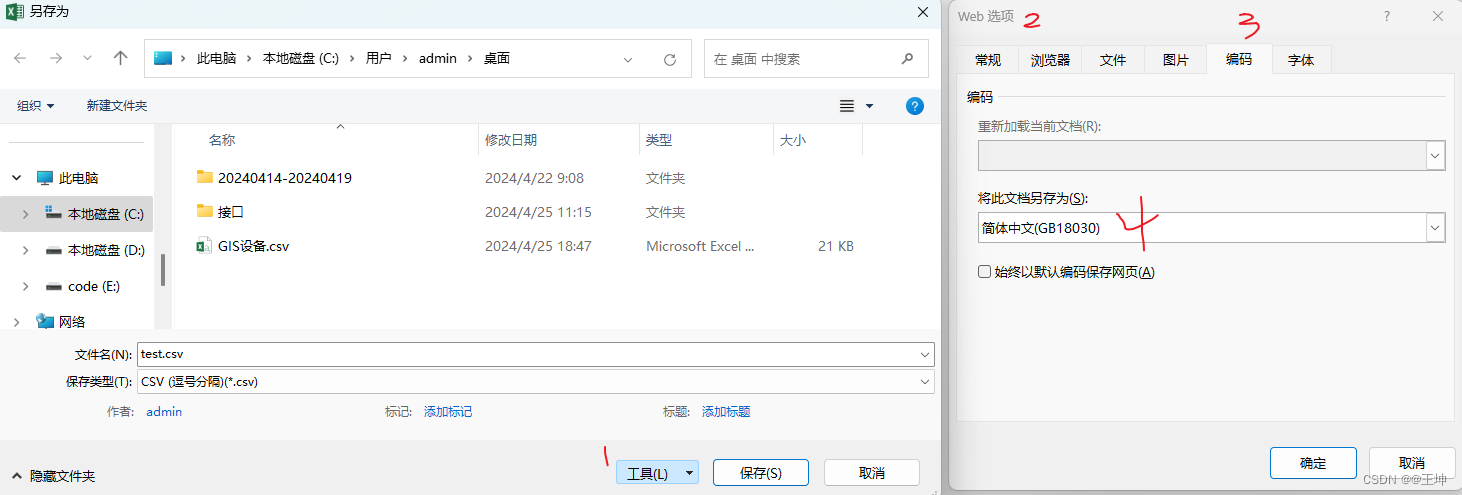Image resolution: width=1462 pixels, height=495 pixels.
Task: Click the Excel icon in Save As title bar
Action: coord(15,11)
